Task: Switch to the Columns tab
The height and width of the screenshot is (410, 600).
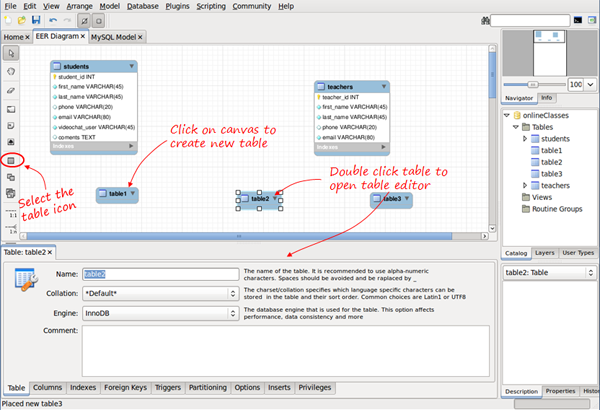Action: click(x=47, y=387)
